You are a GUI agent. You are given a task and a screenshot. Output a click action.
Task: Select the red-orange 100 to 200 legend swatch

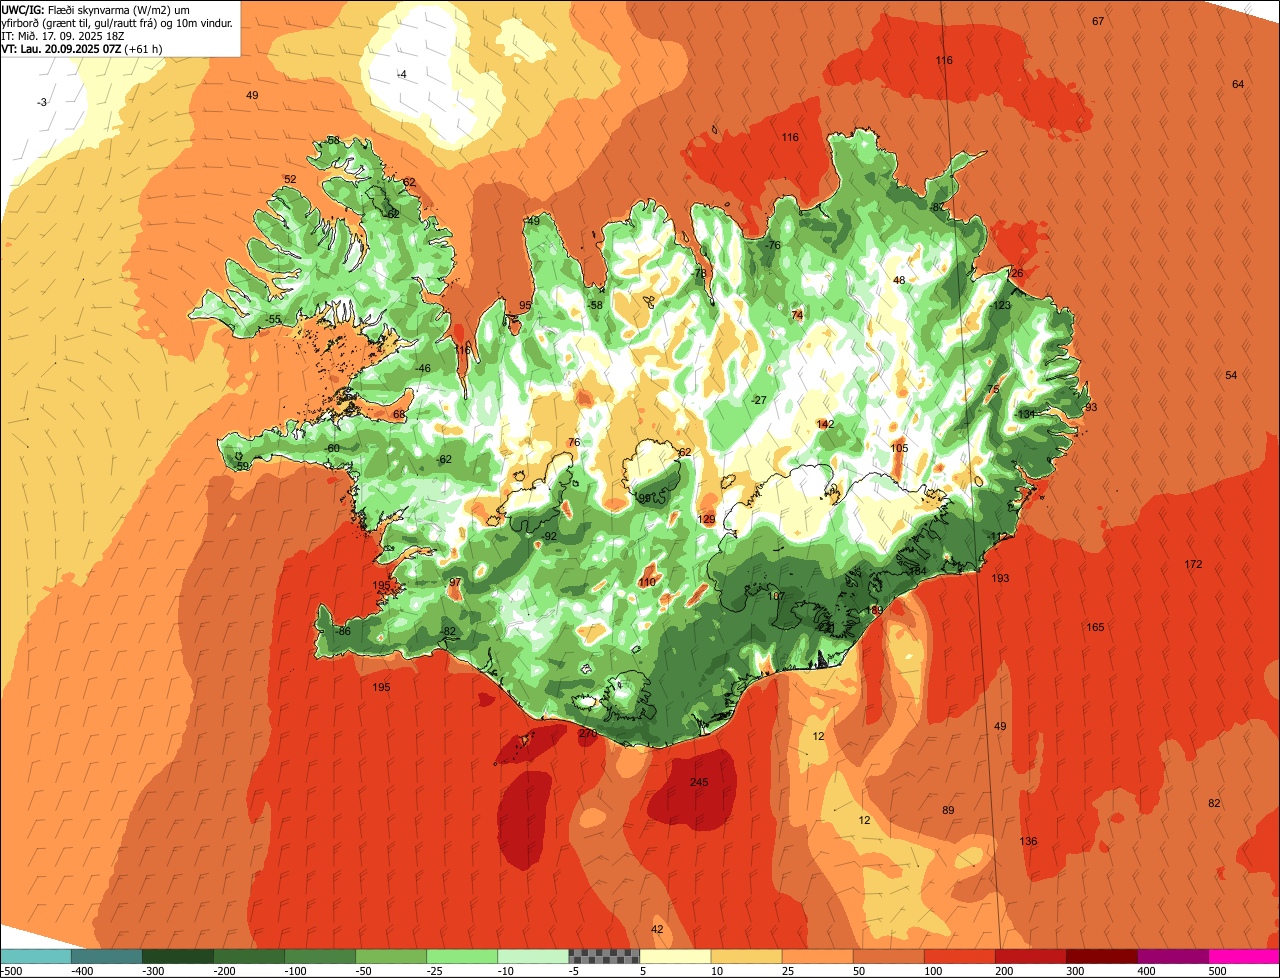pyautogui.click(x=959, y=956)
